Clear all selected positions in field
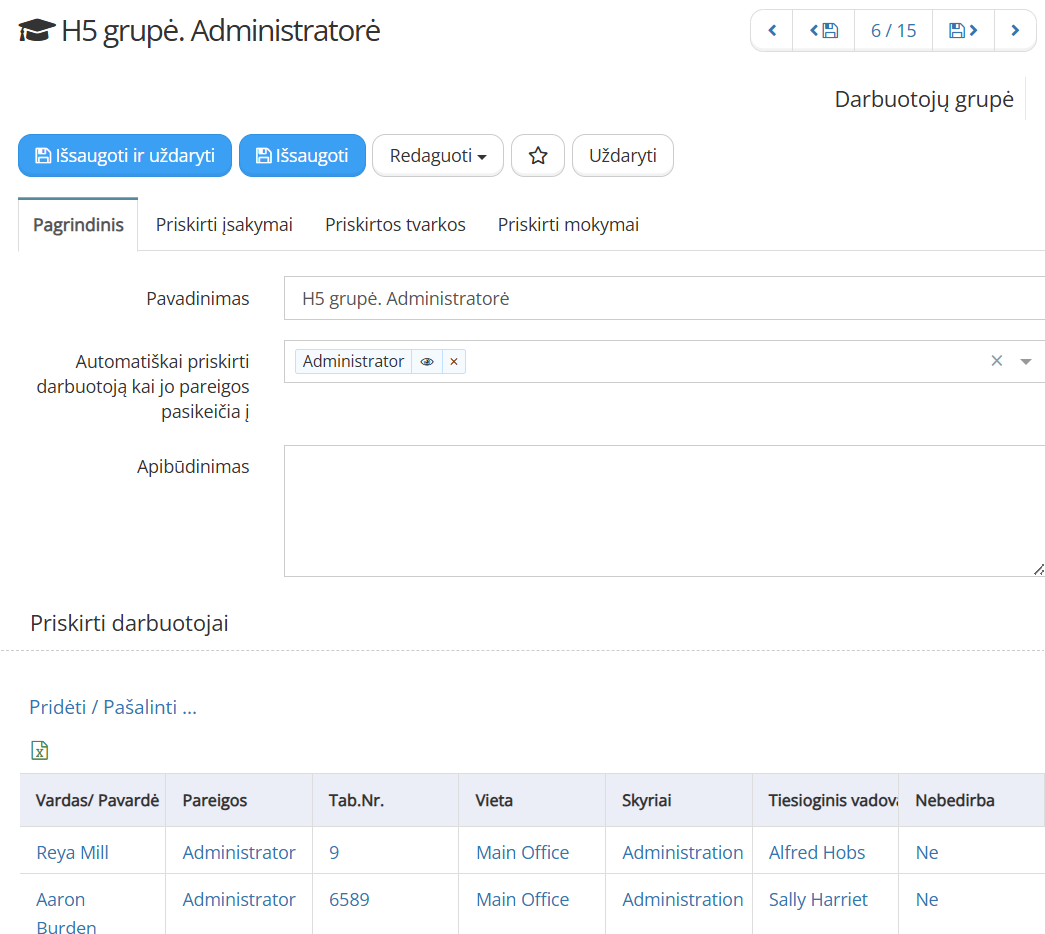This screenshot has height=934, width=1045. [x=996, y=361]
